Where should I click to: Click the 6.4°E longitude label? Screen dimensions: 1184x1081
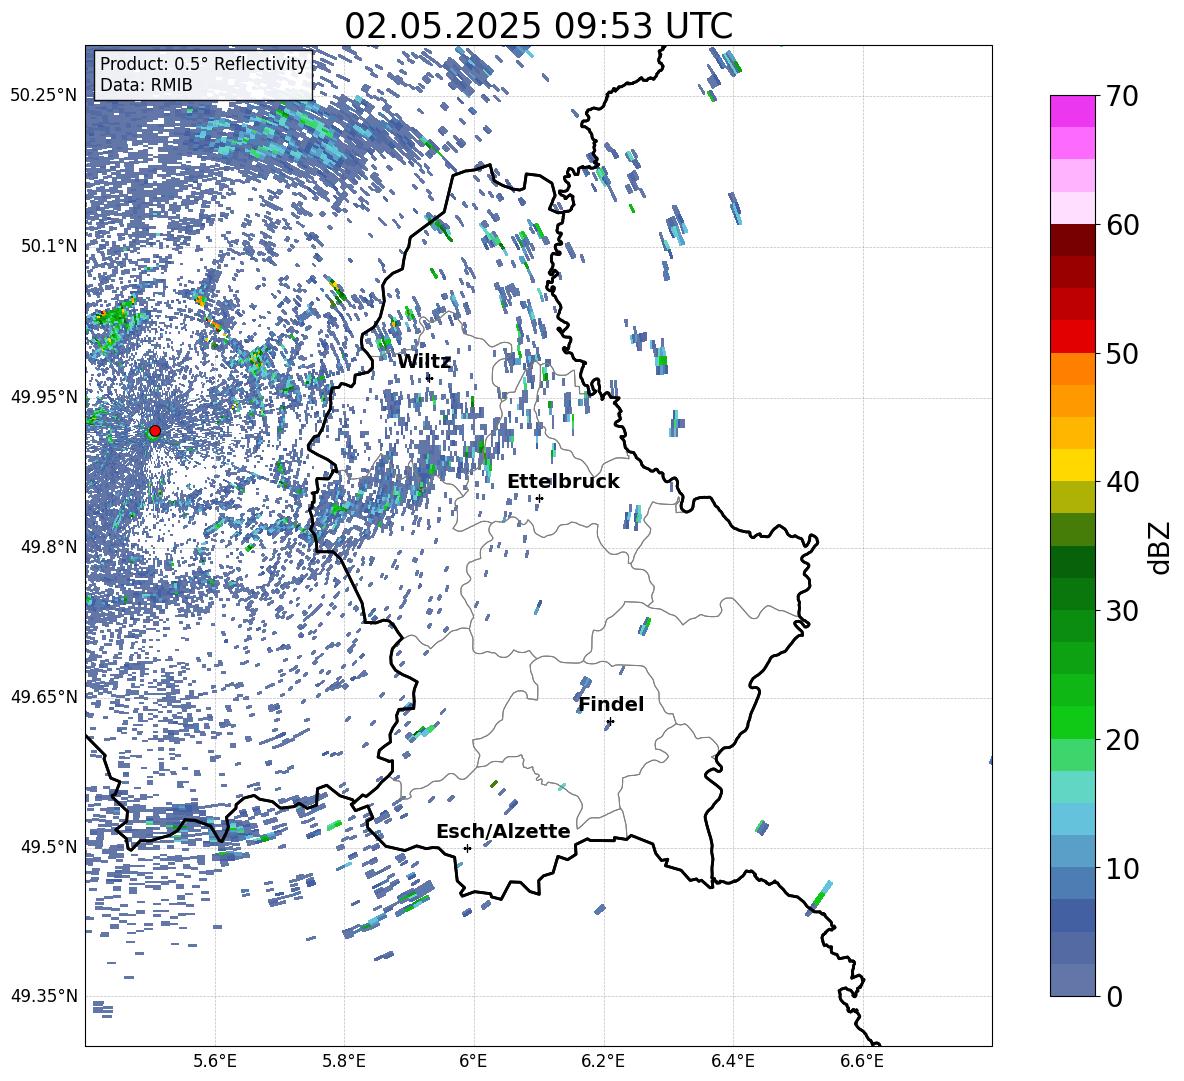coord(732,1061)
